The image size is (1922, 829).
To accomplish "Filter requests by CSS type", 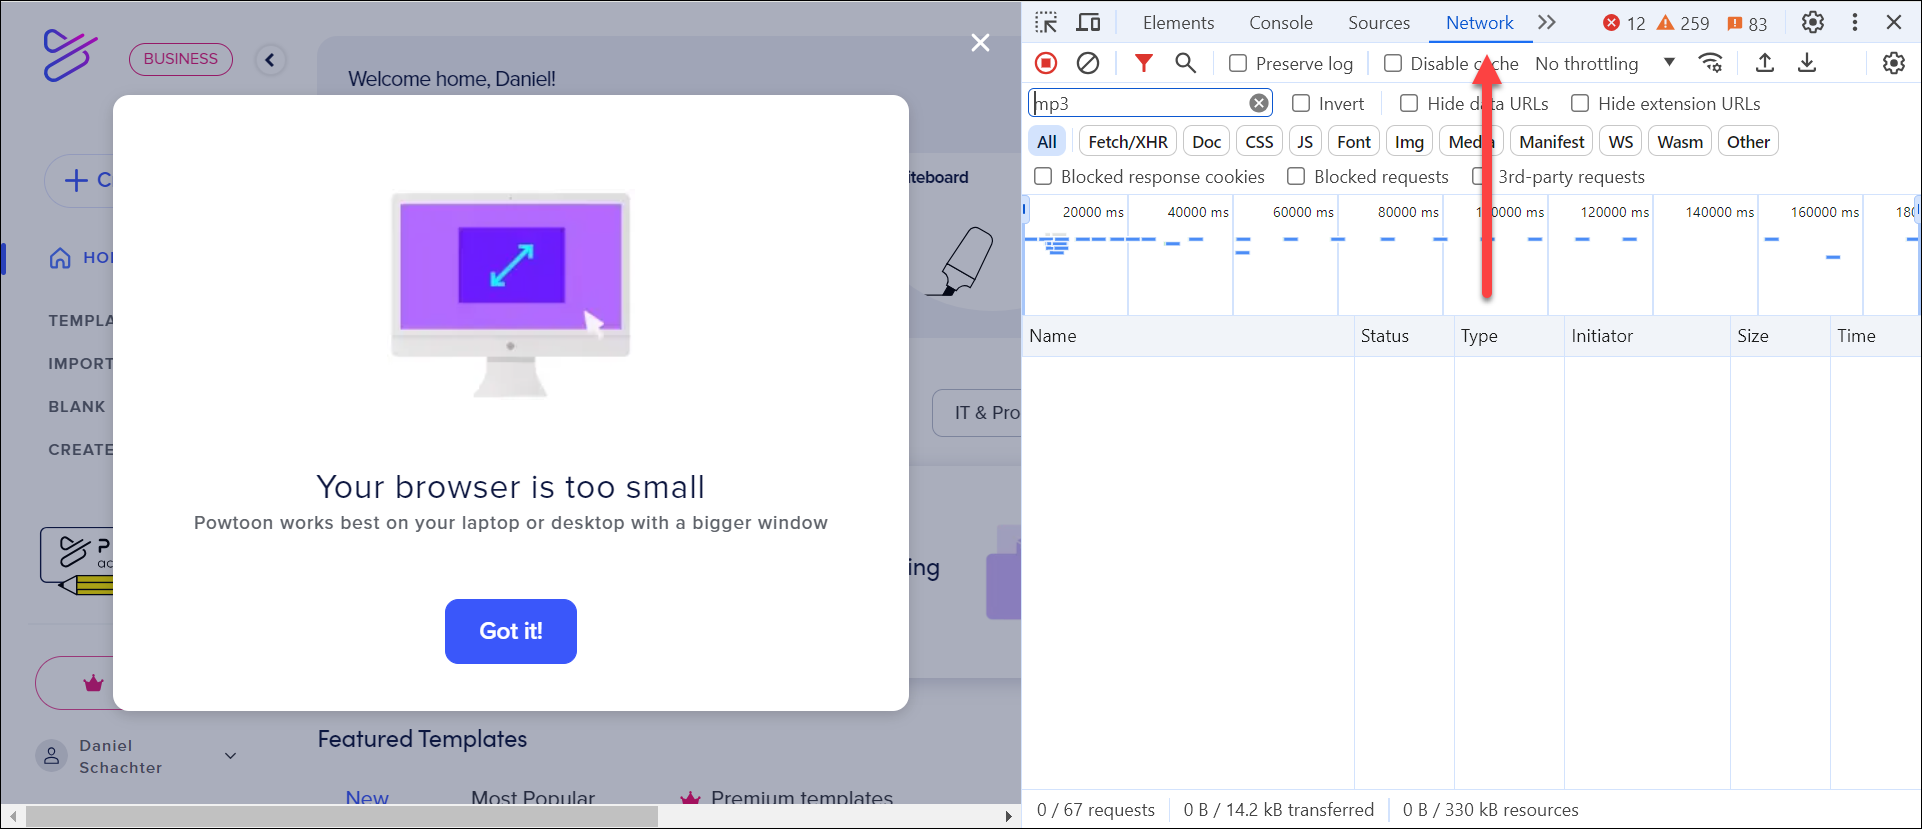I will click(x=1259, y=142).
